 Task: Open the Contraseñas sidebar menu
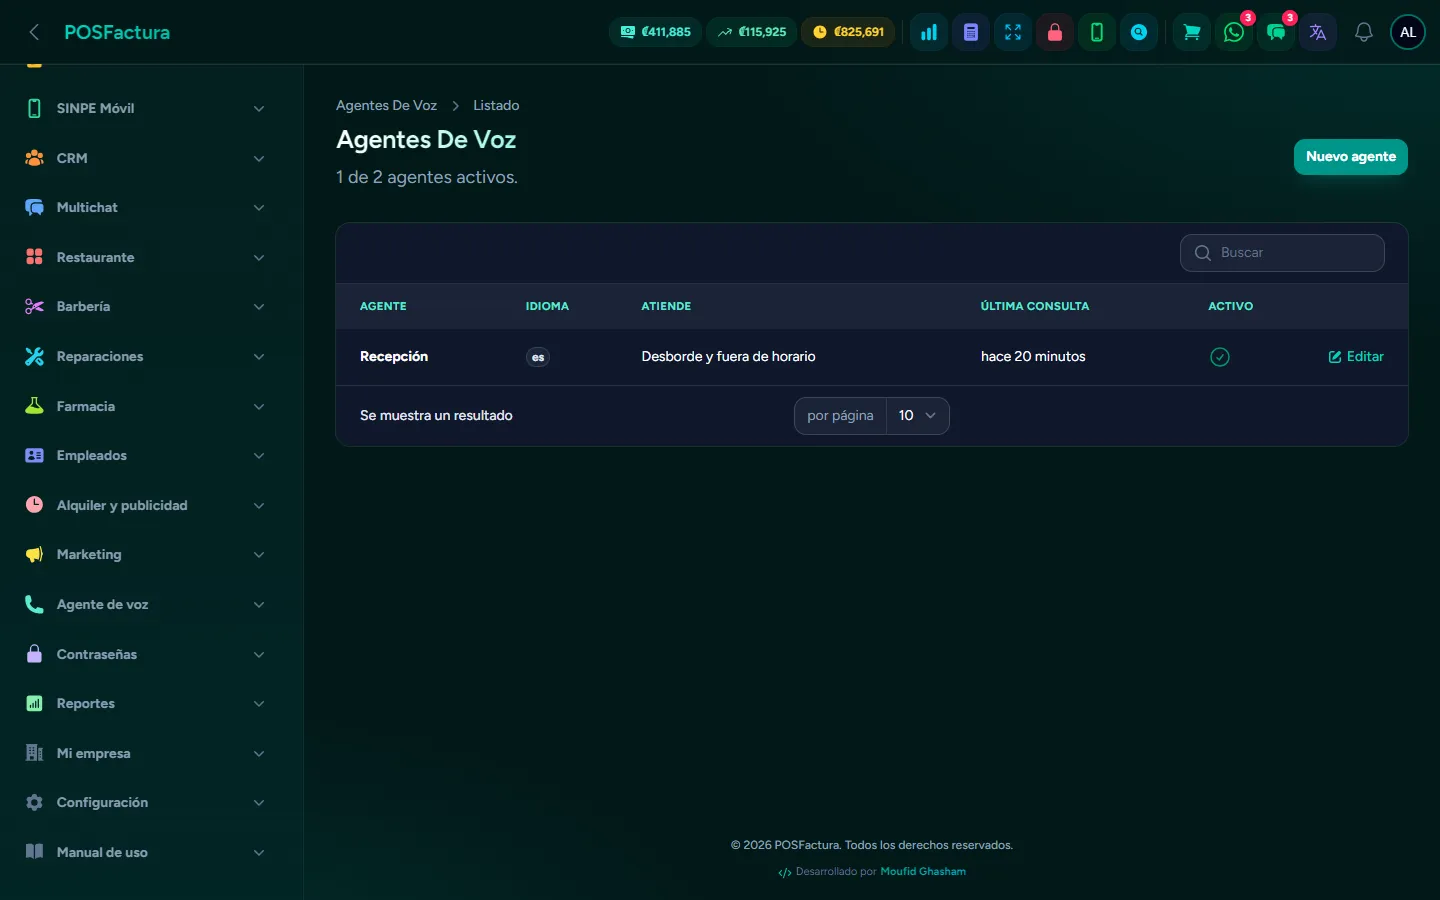point(145,654)
